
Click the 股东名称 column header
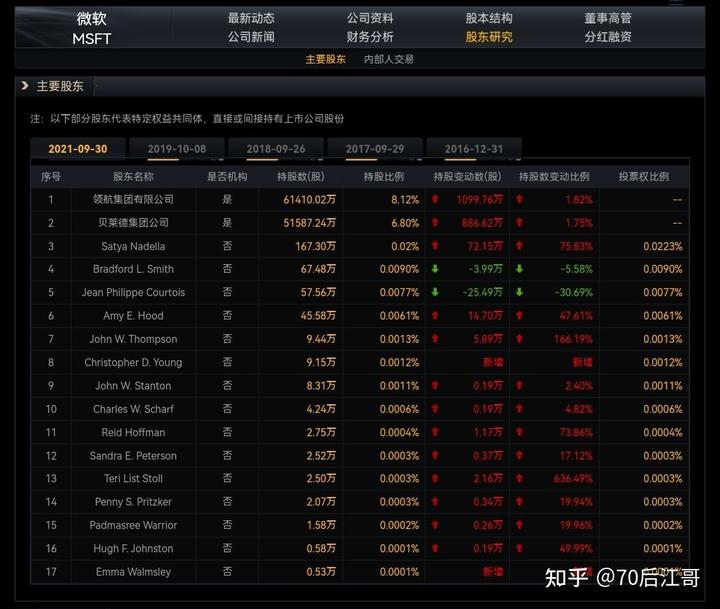133,177
